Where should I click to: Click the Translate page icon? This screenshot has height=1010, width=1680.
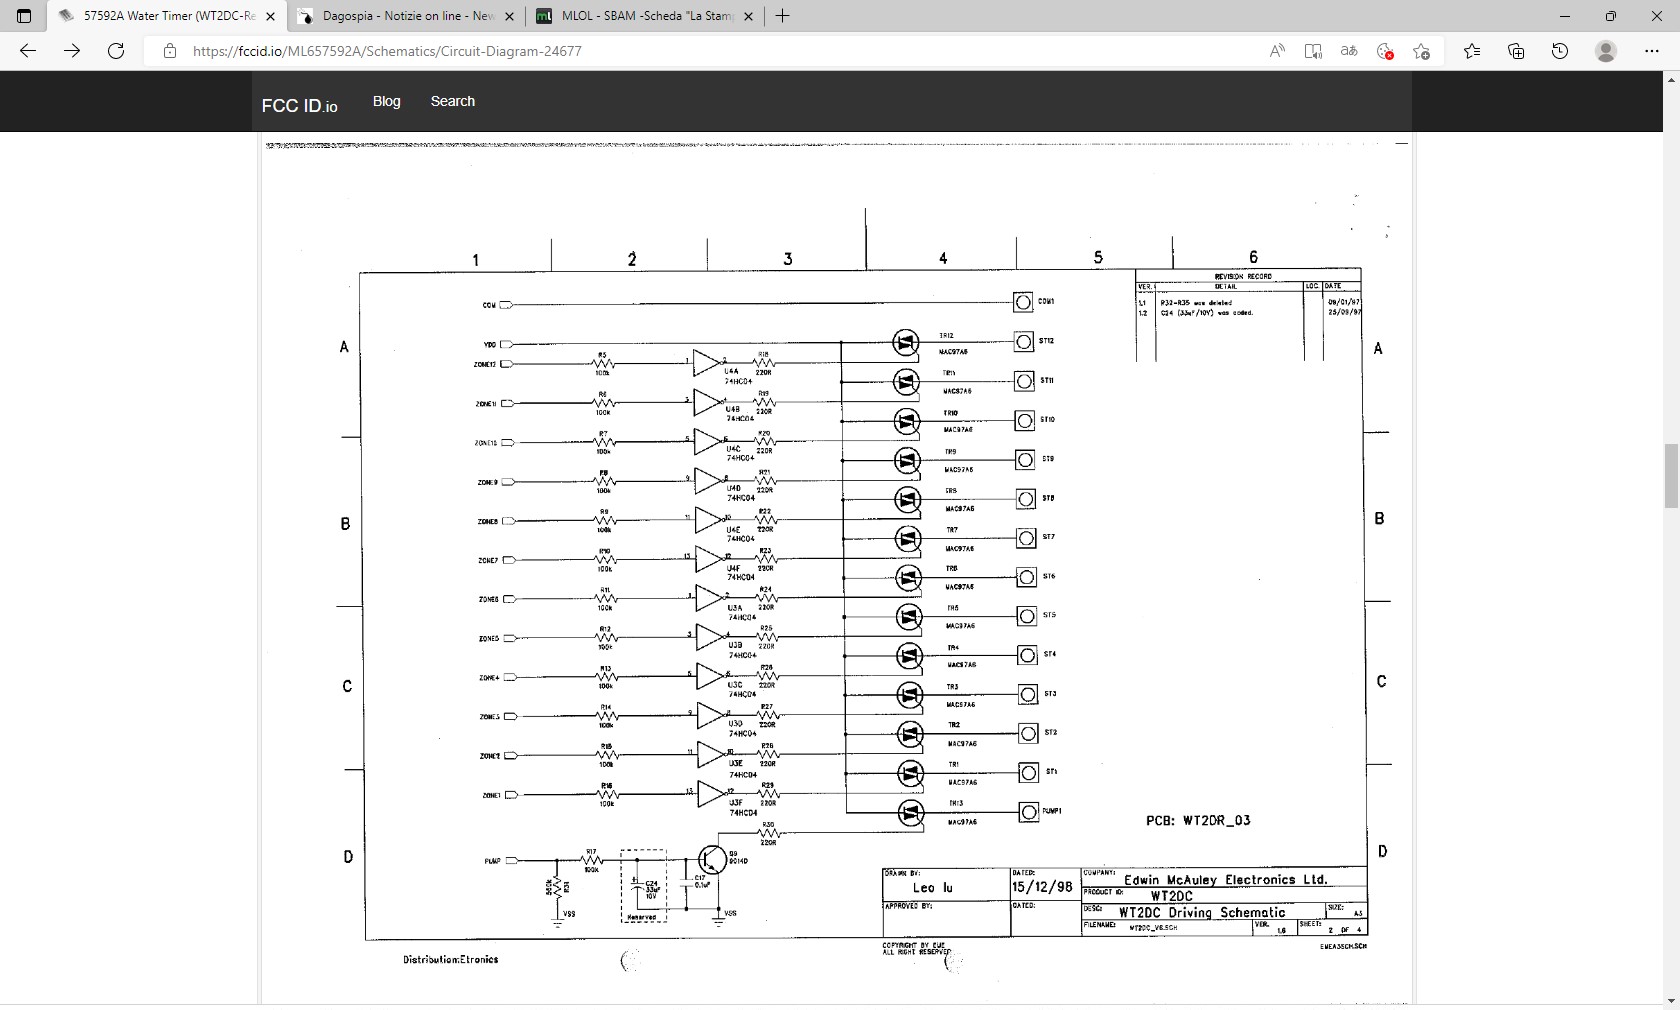pyautogui.click(x=1349, y=51)
